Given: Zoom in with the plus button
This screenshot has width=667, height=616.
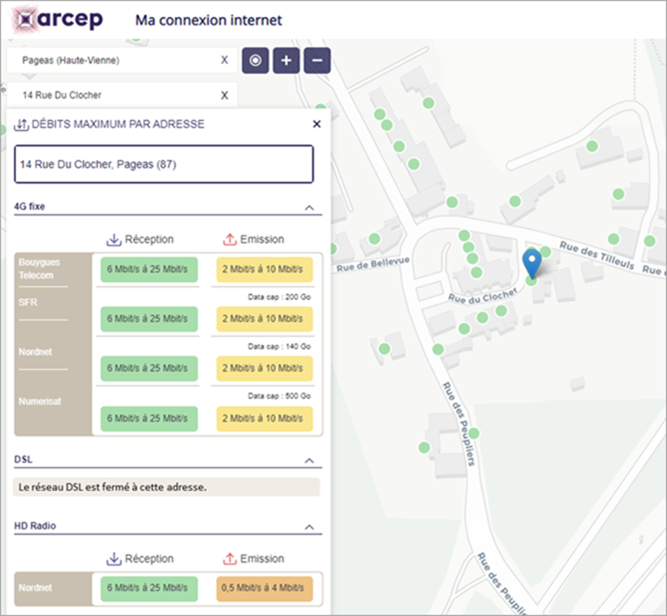Looking at the screenshot, I should pyautogui.click(x=286, y=61).
